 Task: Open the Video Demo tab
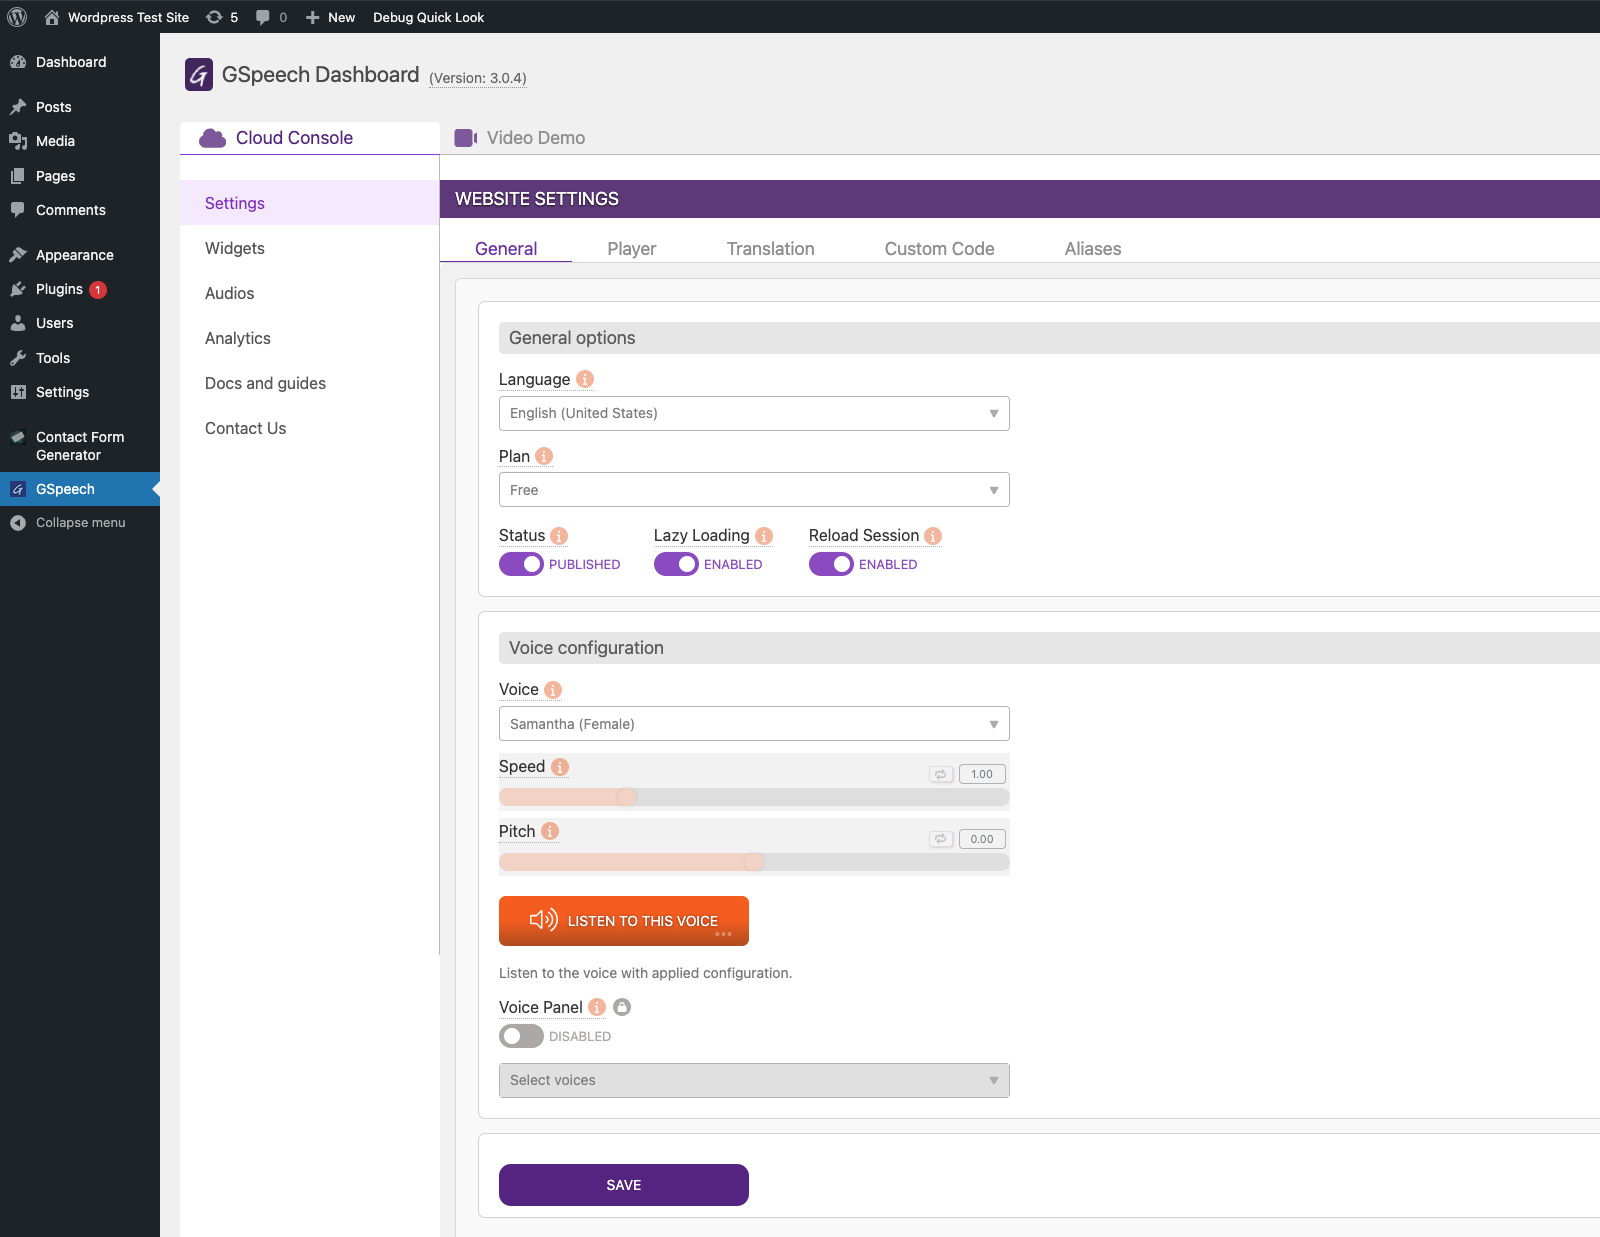[x=520, y=138]
